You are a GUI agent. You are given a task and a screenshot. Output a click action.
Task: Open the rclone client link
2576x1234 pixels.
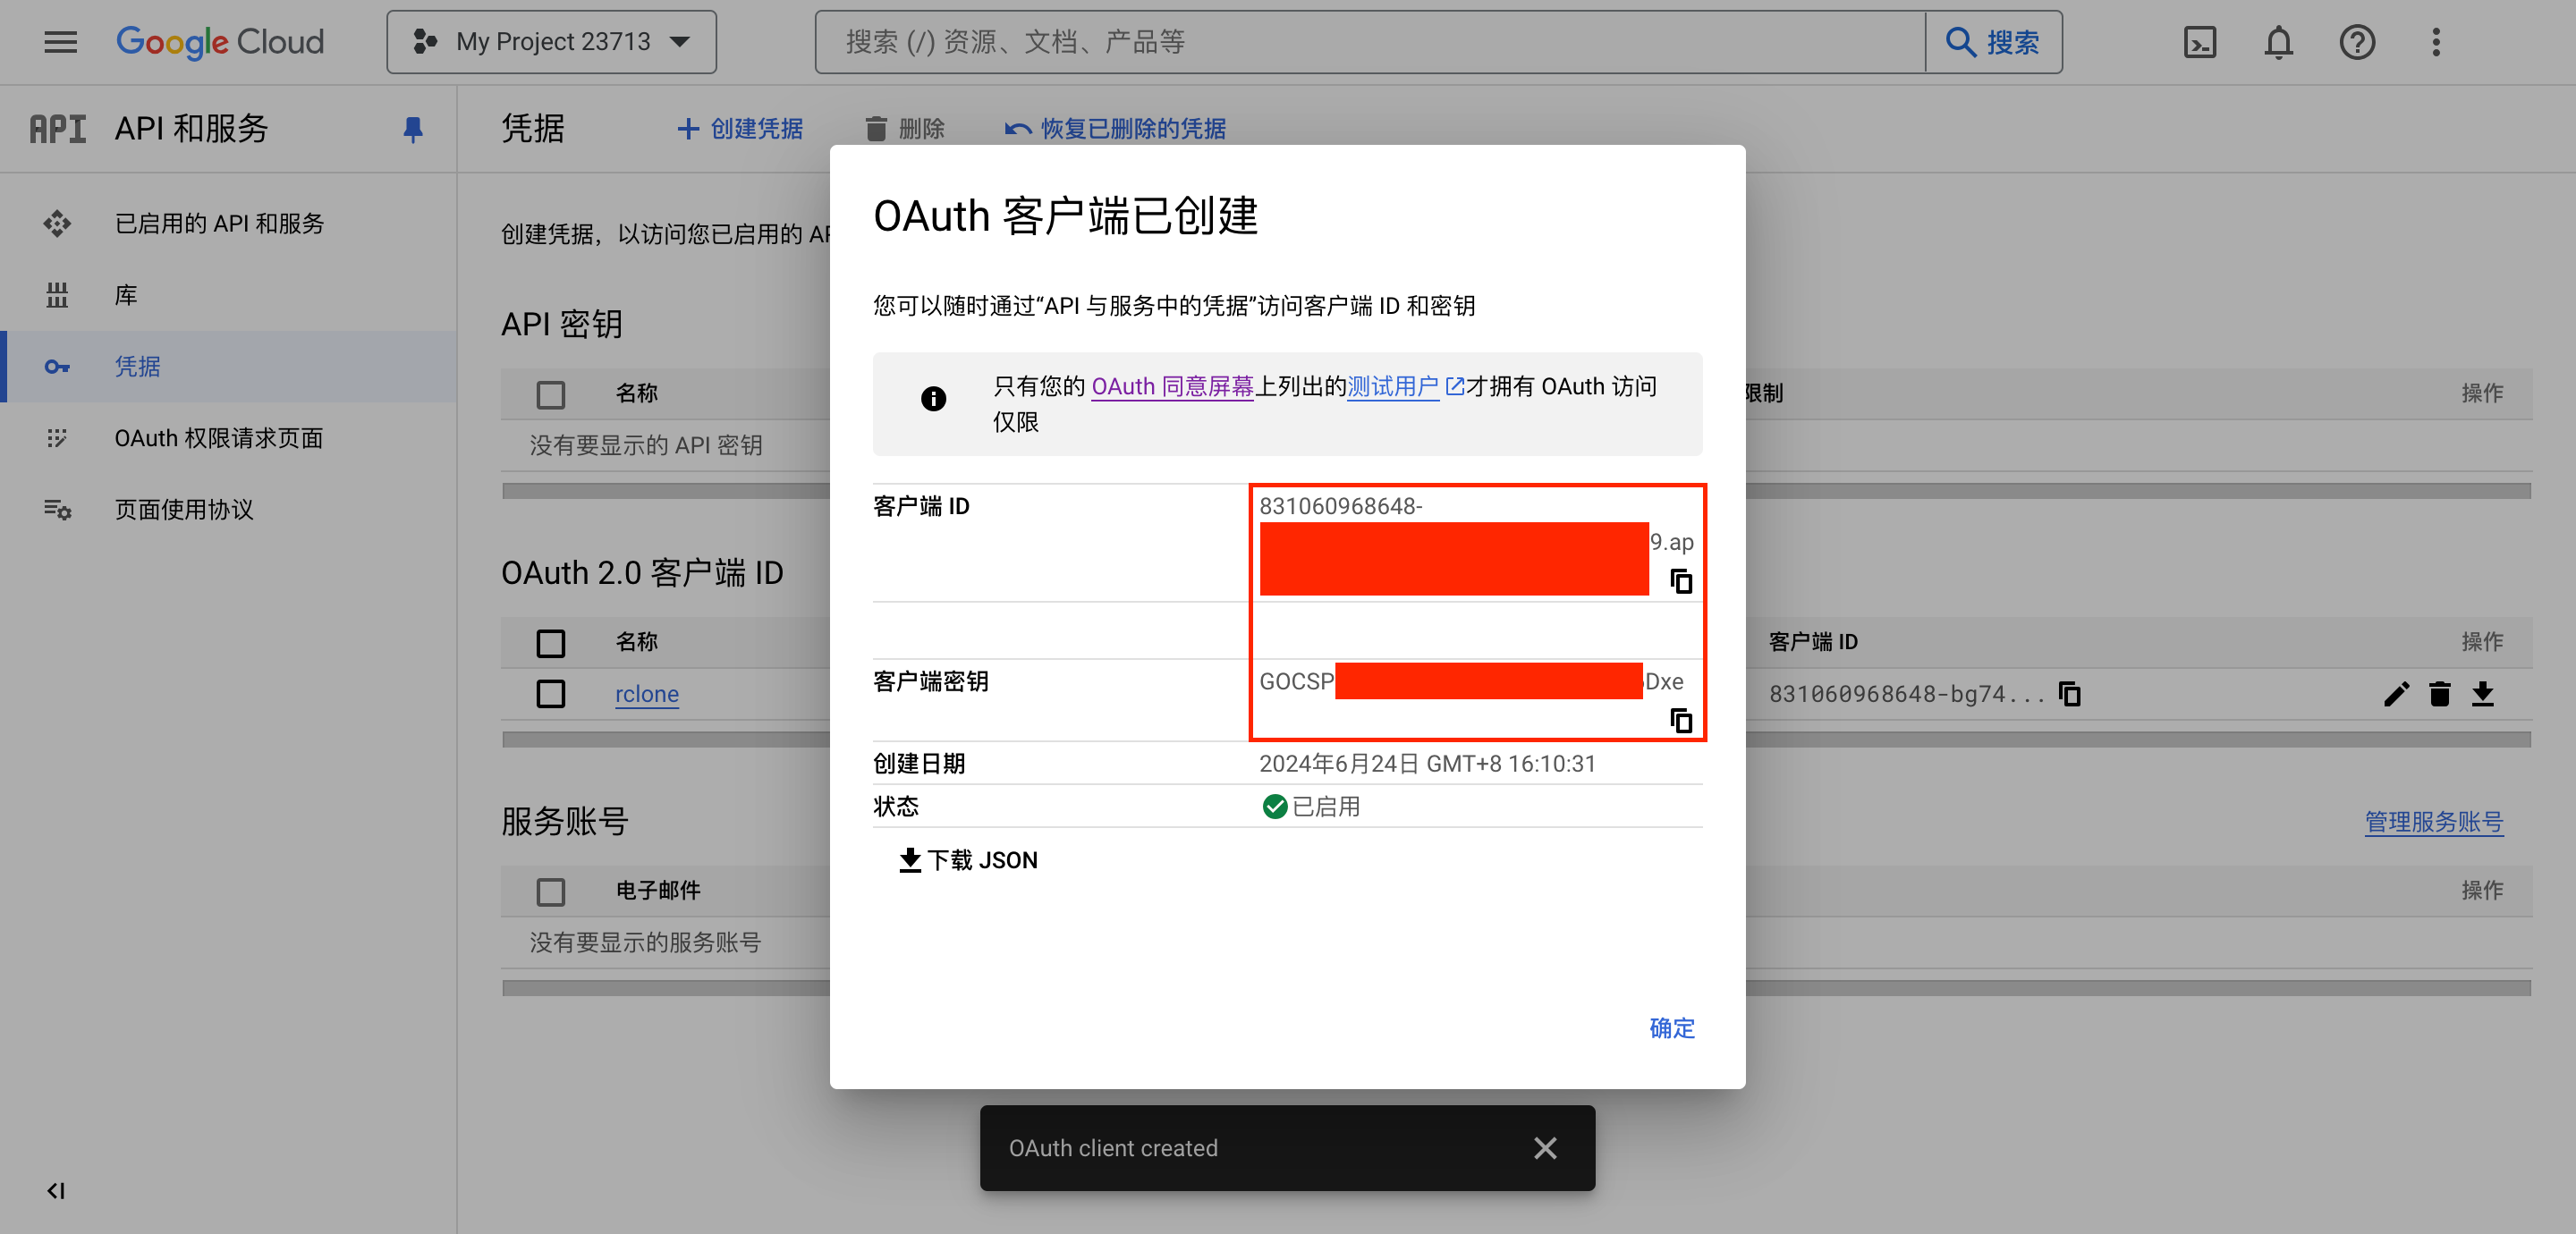point(646,694)
